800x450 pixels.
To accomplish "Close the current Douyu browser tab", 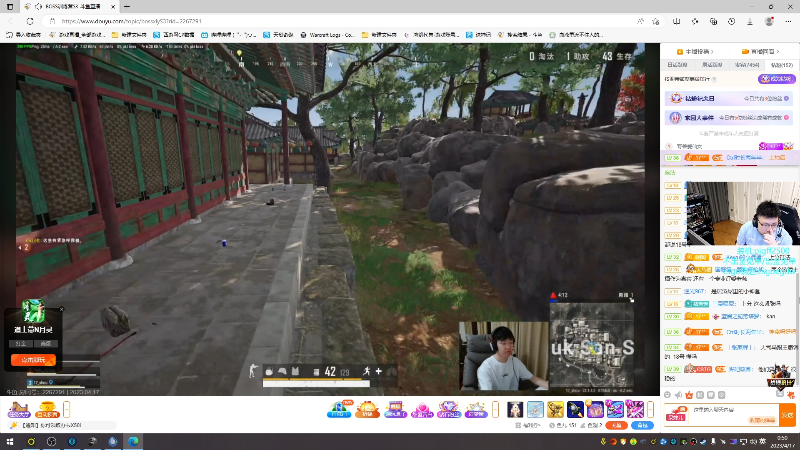I will pyautogui.click(x=113, y=7).
